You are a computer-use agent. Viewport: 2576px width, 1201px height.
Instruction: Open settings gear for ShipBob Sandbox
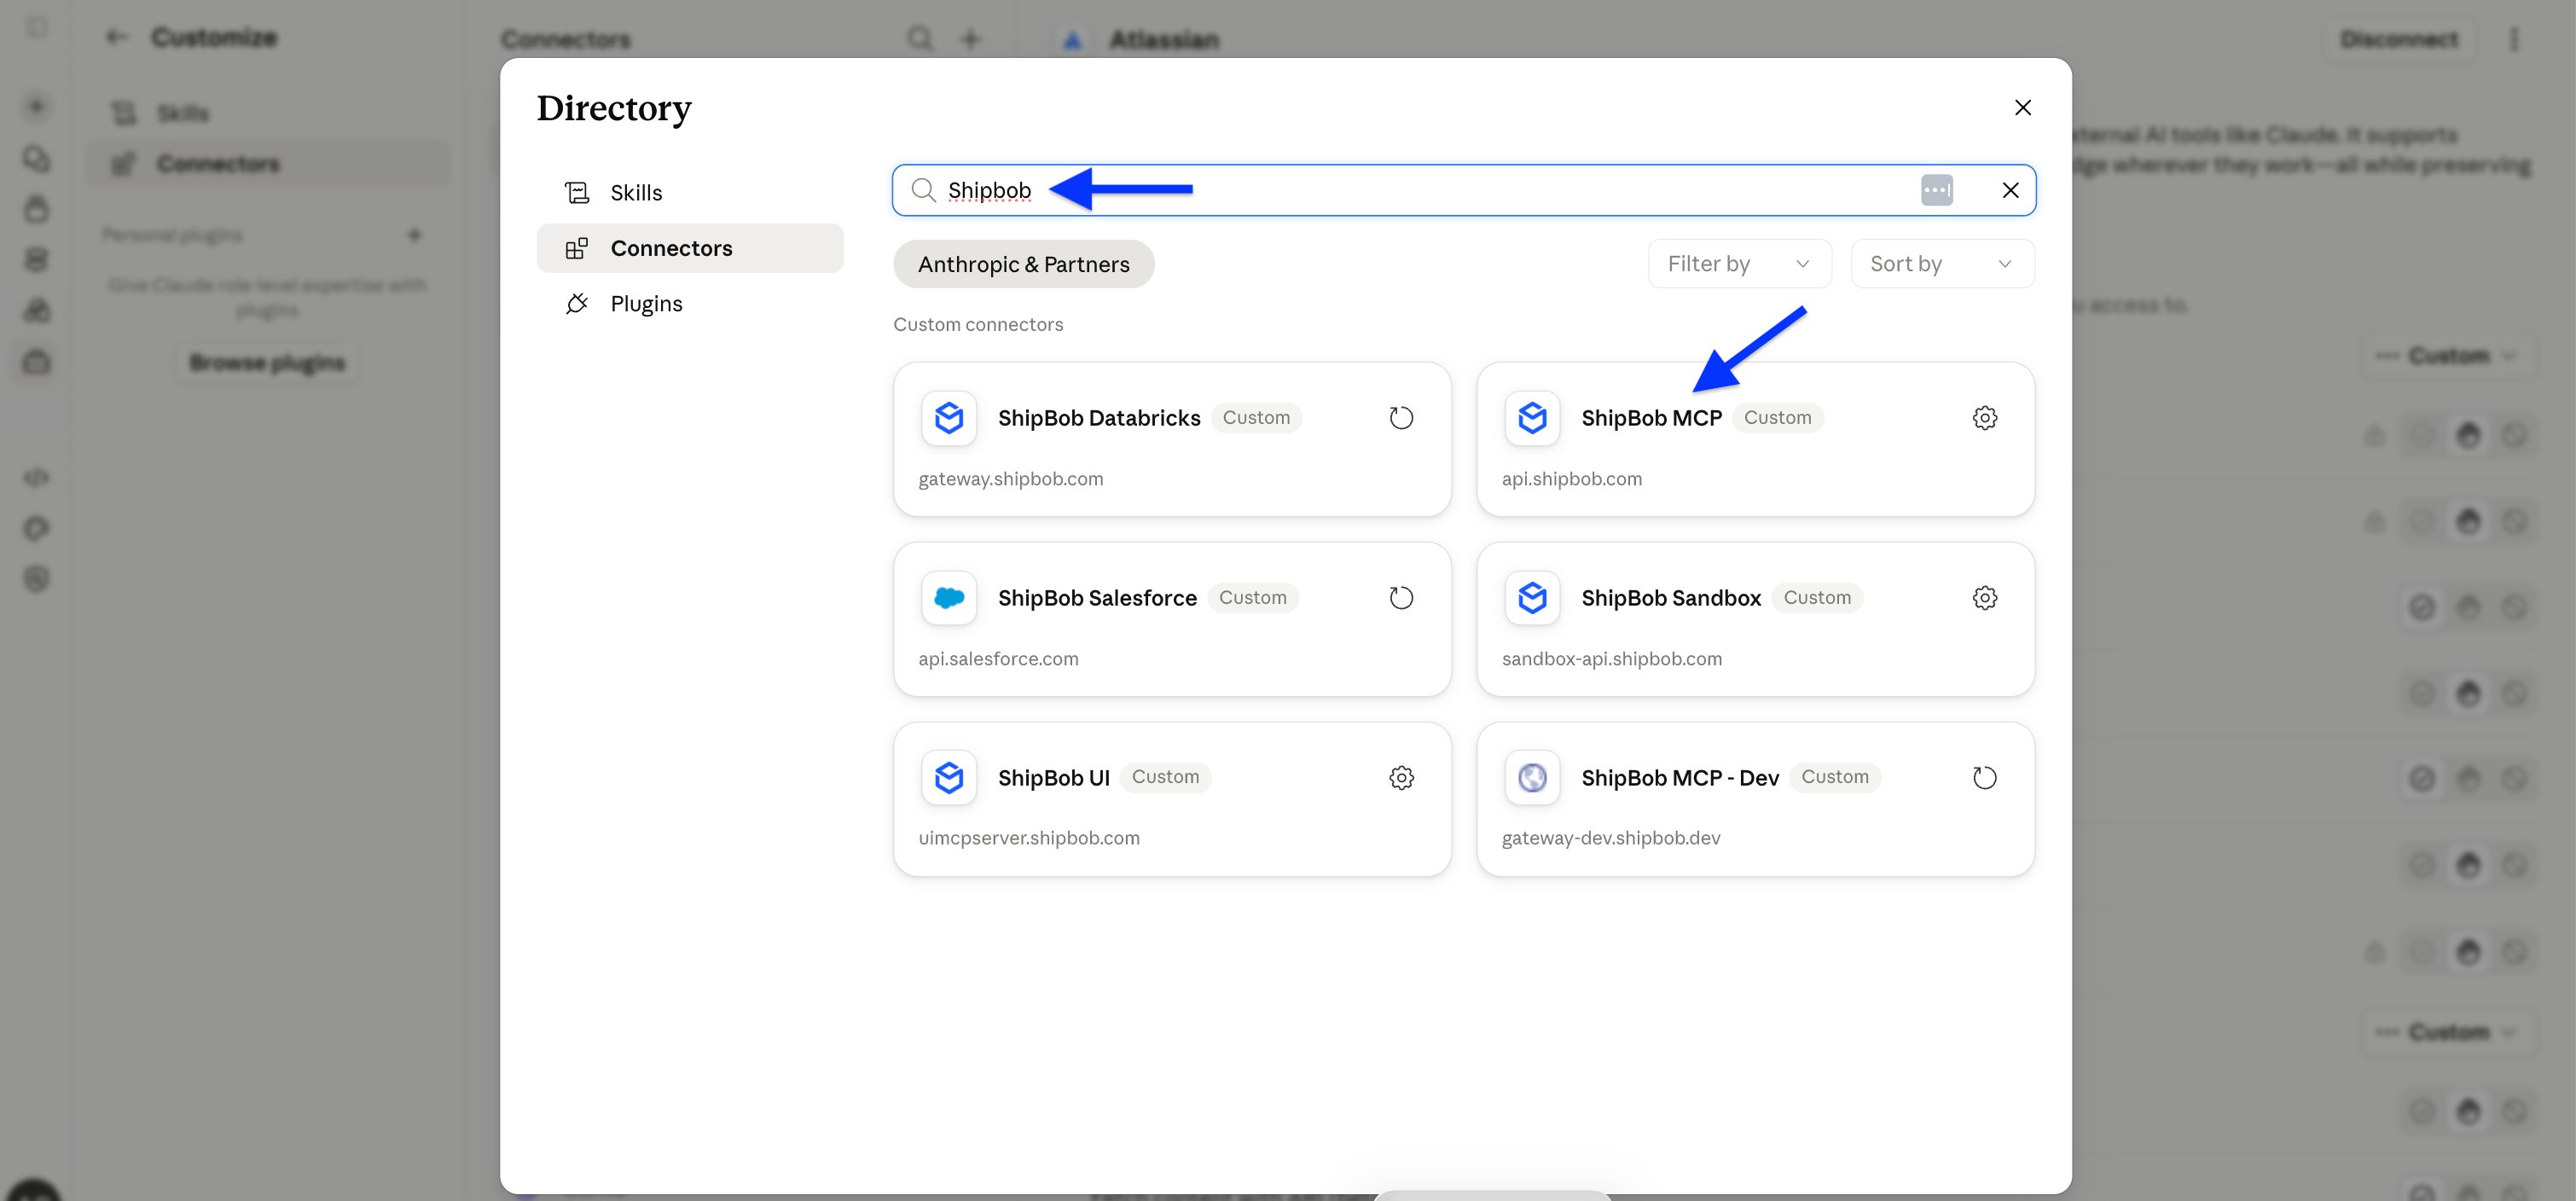tap(1985, 598)
